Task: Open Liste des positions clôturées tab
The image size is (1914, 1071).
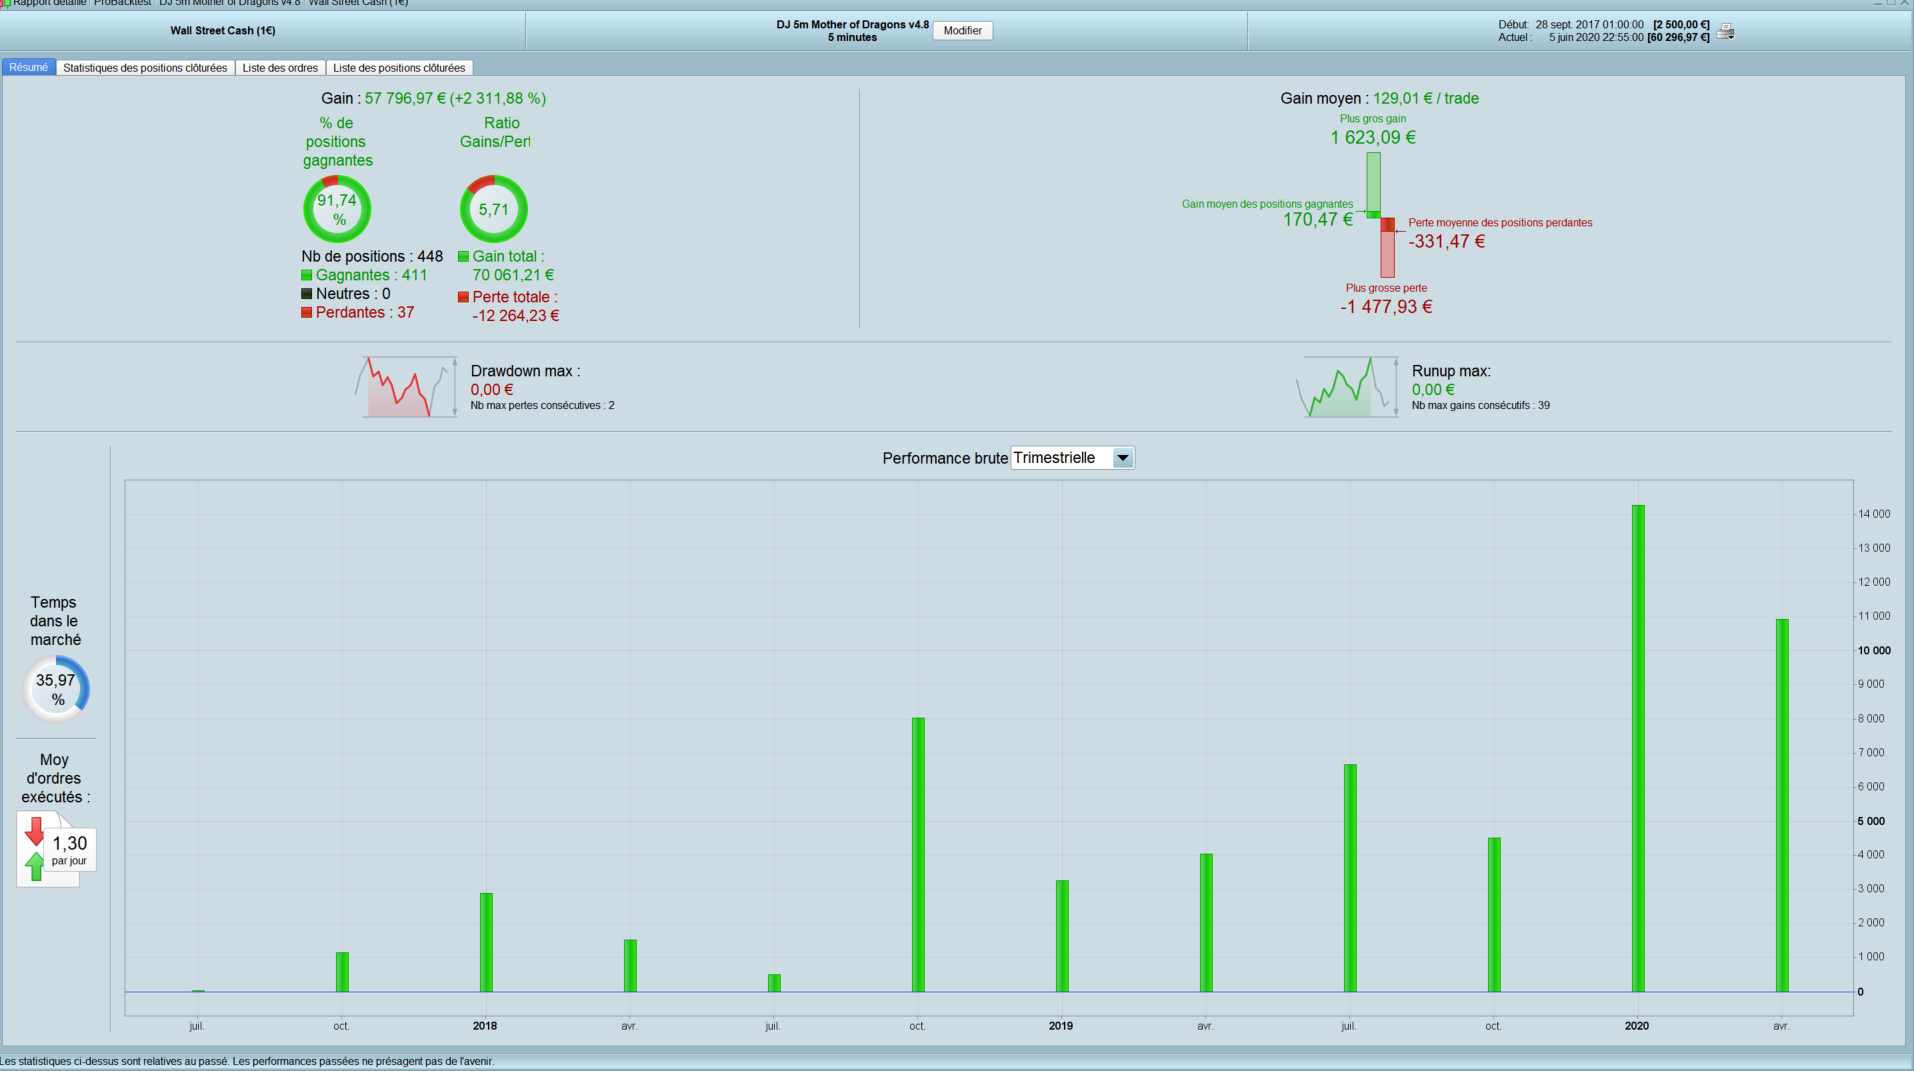Action: click(399, 68)
